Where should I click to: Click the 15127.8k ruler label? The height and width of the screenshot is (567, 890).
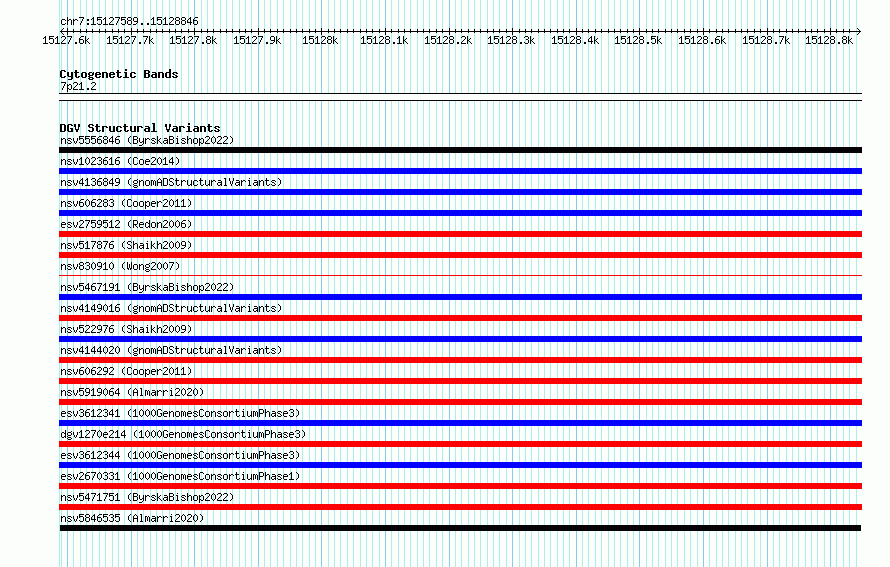(193, 40)
